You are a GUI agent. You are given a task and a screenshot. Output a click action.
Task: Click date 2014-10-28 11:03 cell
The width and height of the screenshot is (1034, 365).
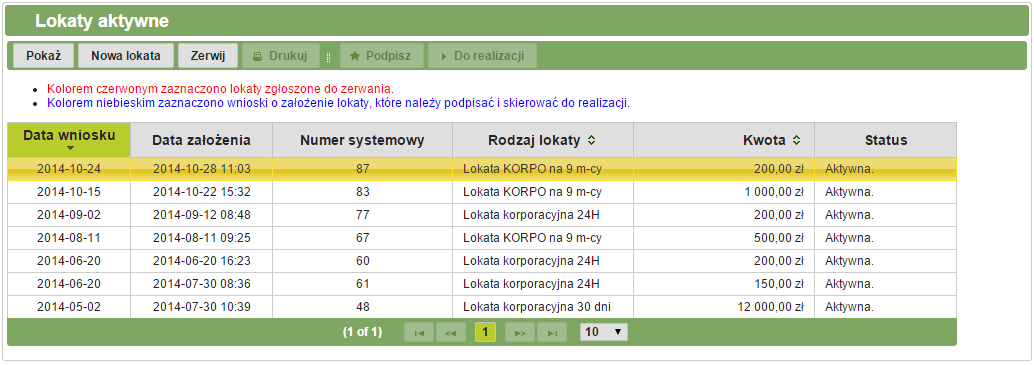201,169
